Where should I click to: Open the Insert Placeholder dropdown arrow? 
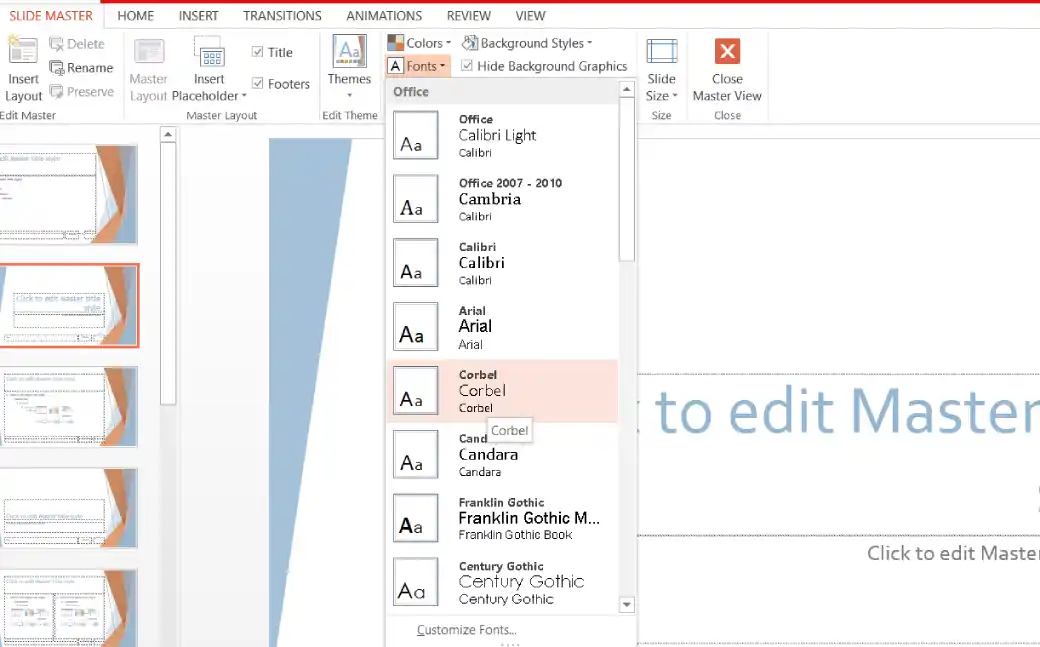tap(244, 96)
